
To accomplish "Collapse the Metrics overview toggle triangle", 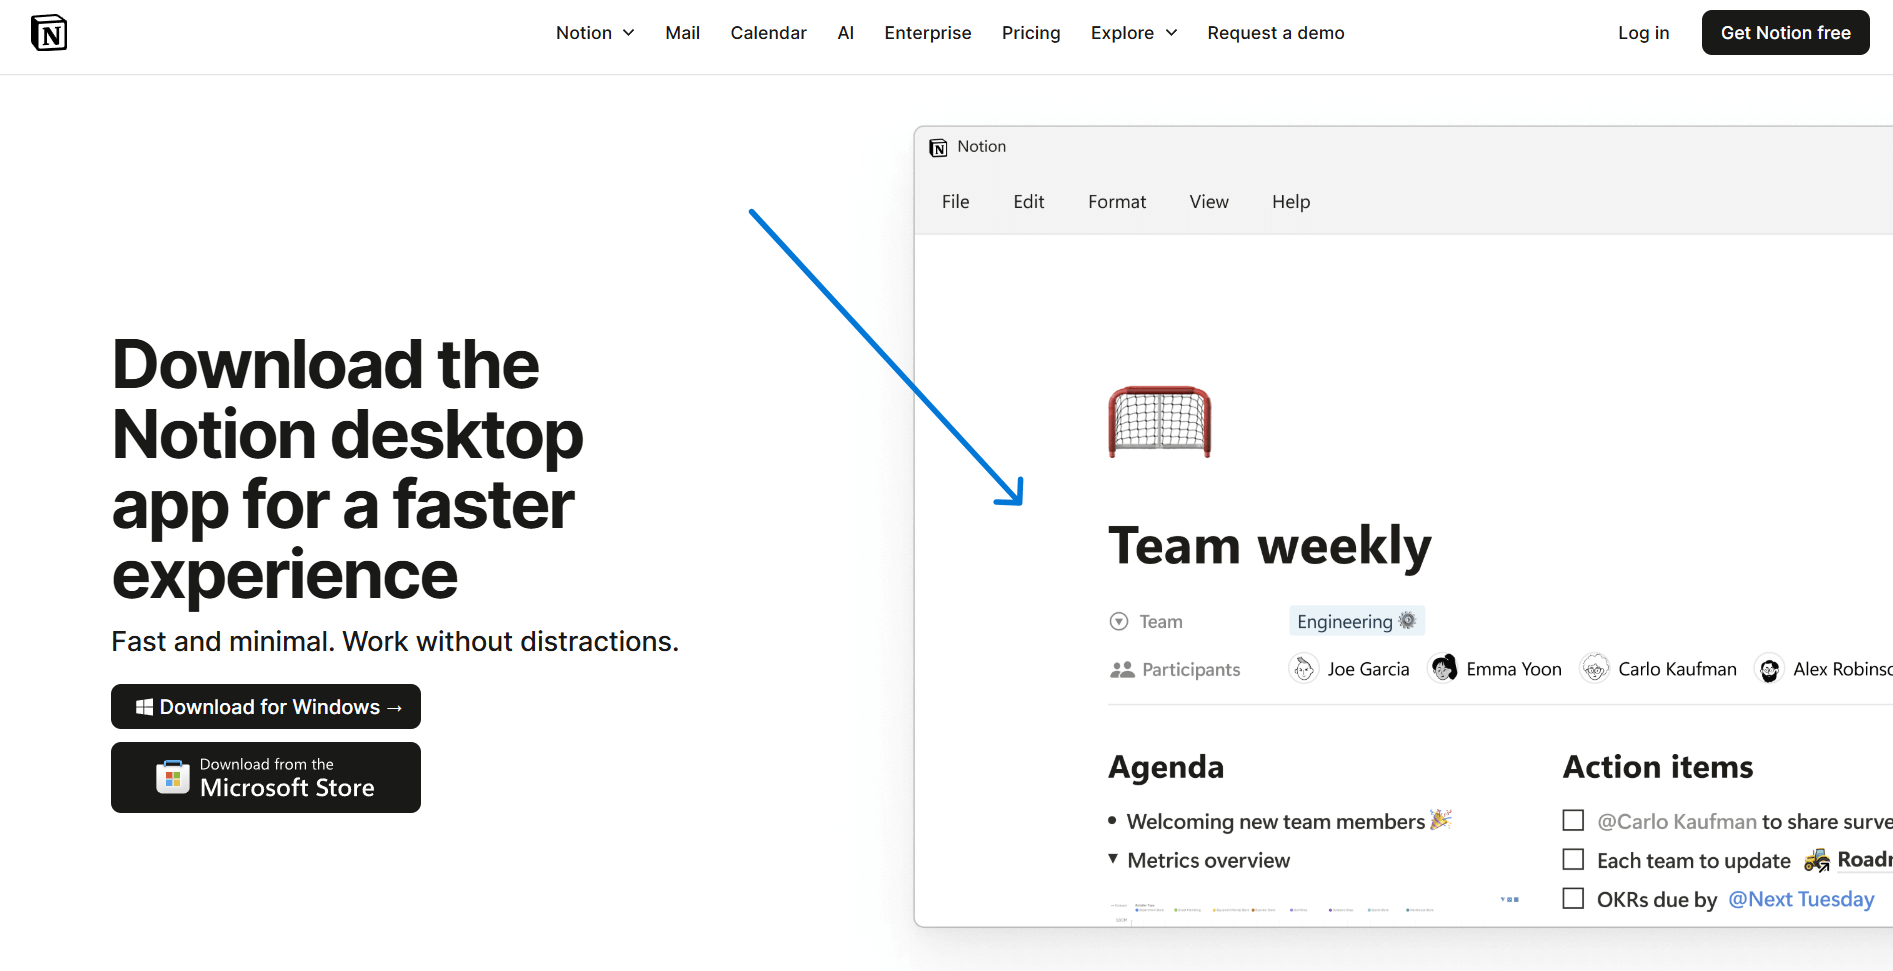I will point(1113,859).
